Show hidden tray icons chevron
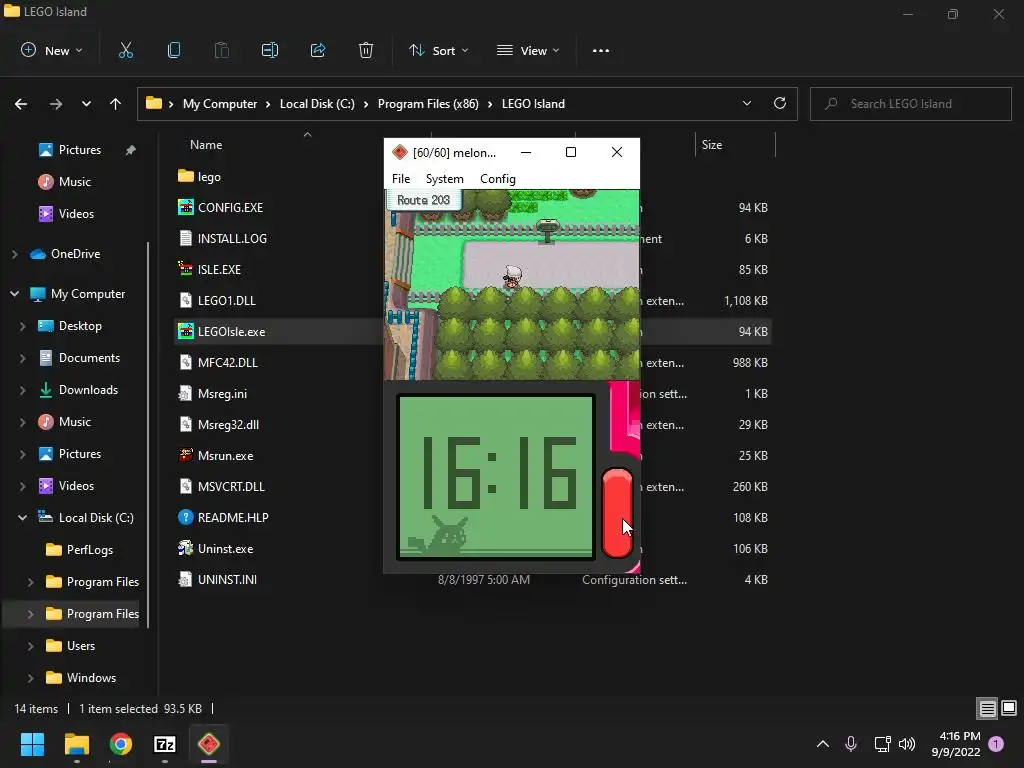The image size is (1024, 768). click(x=823, y=743)
